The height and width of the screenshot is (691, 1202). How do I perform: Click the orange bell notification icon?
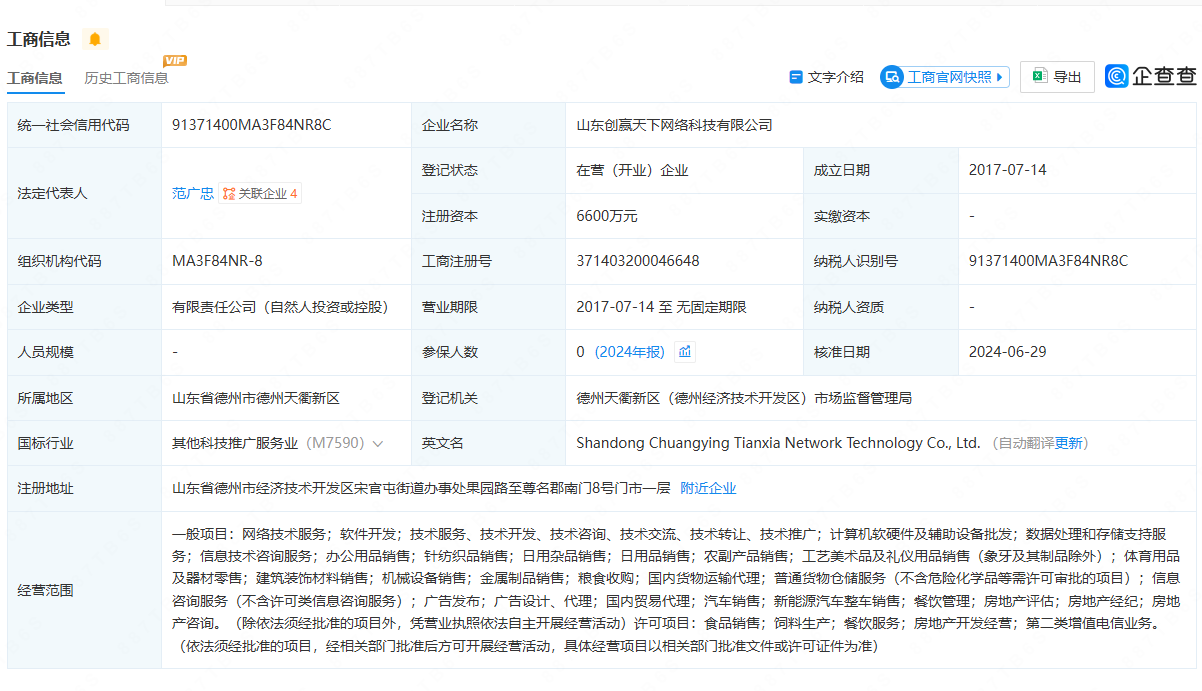pyautogui.click(x=95, y=39)
